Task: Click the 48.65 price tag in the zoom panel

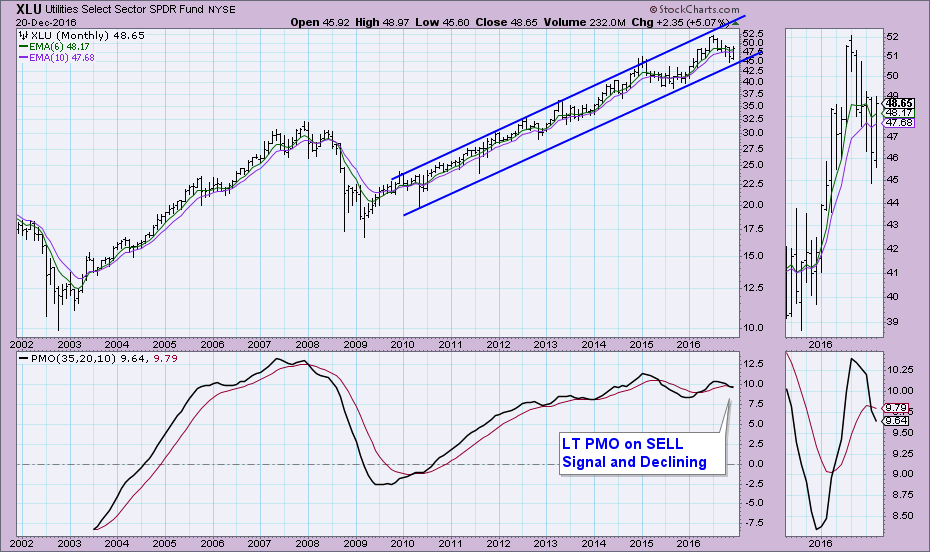Action: [900, 103]
